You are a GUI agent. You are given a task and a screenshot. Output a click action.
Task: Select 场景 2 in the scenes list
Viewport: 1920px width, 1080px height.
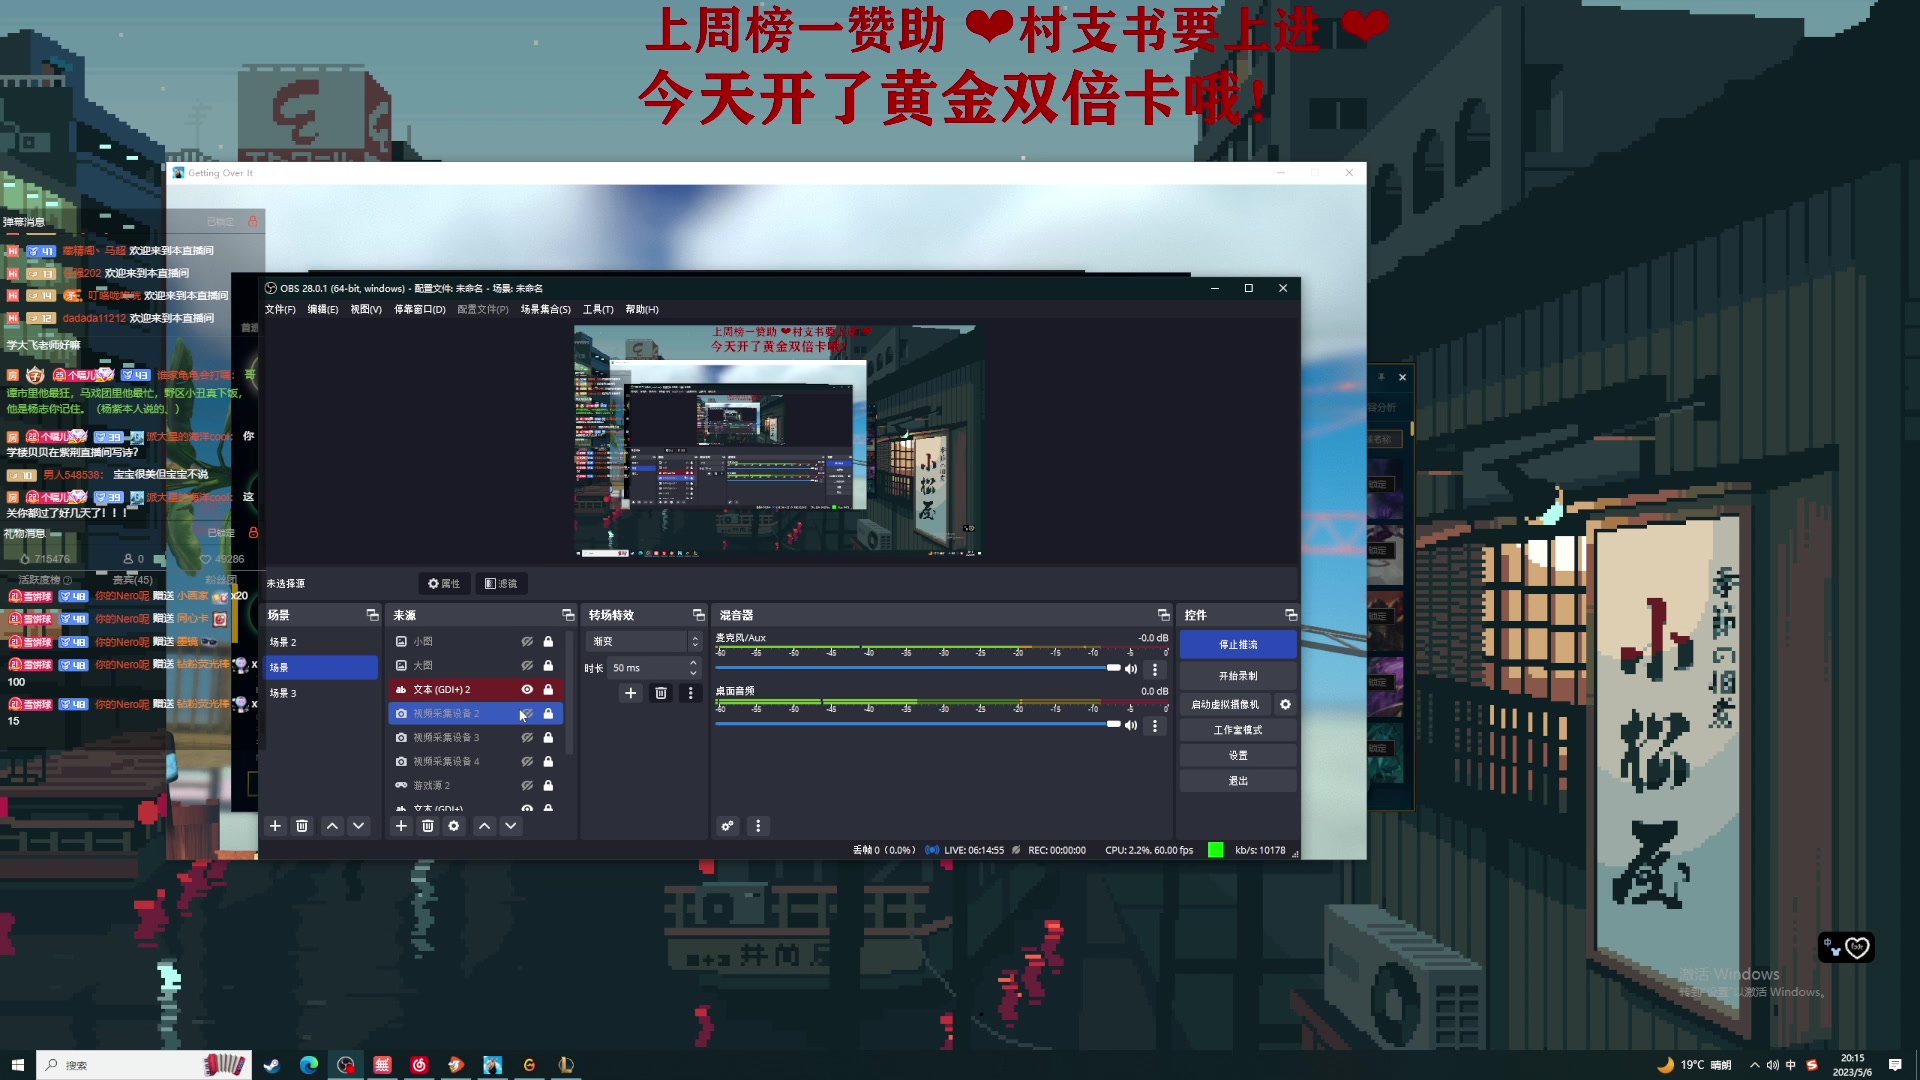pyautogui.click(x=321, y=642)
